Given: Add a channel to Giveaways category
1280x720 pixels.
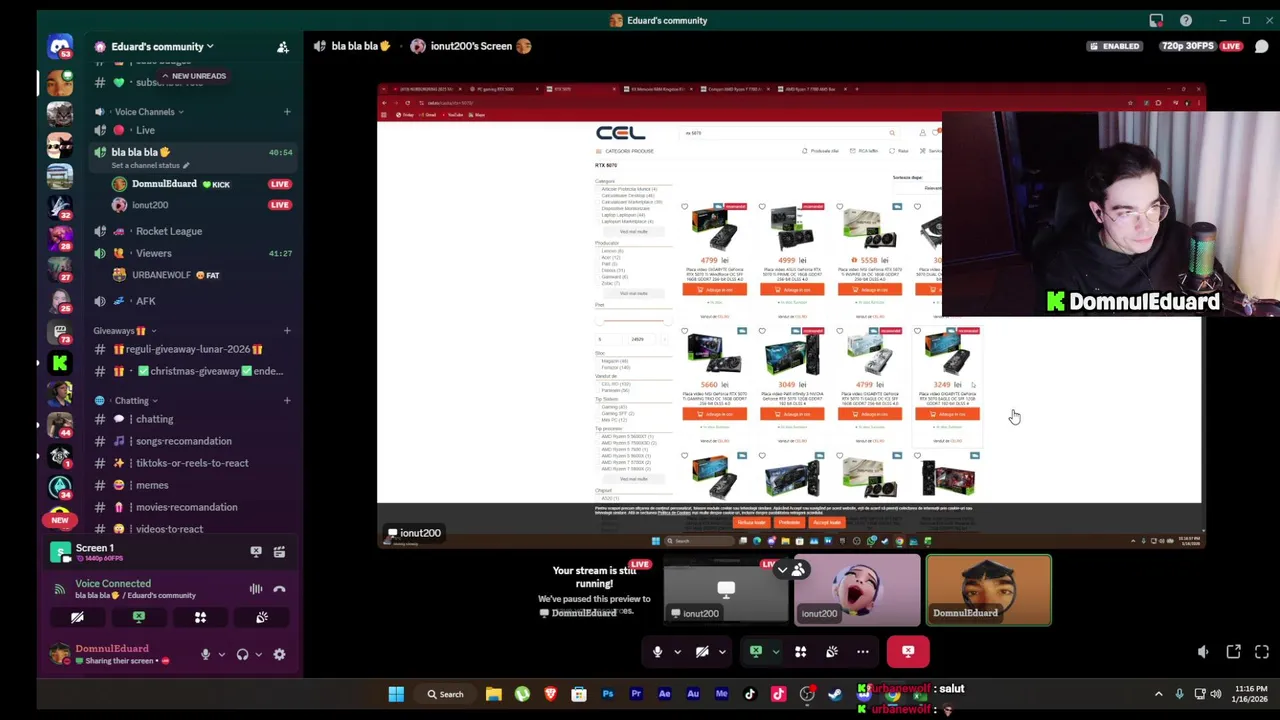Looking at the screenshot, I should coord(287,331).
